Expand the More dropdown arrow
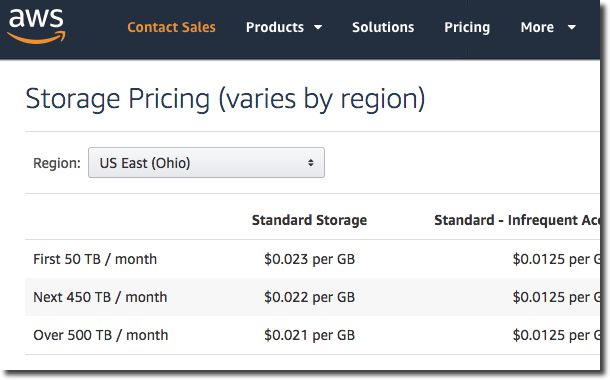The width and height of the screenshot is (610, 380). 571,28
